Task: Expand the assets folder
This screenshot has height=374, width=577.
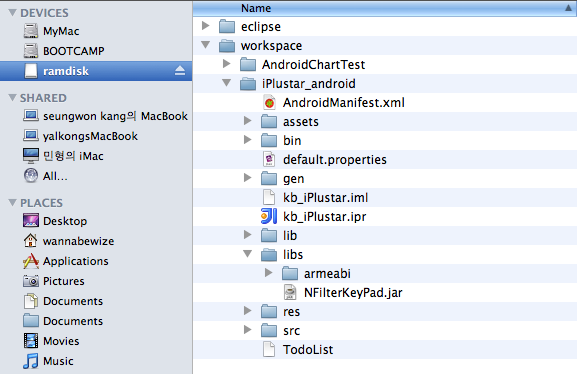Action: [x=248, y=121]
